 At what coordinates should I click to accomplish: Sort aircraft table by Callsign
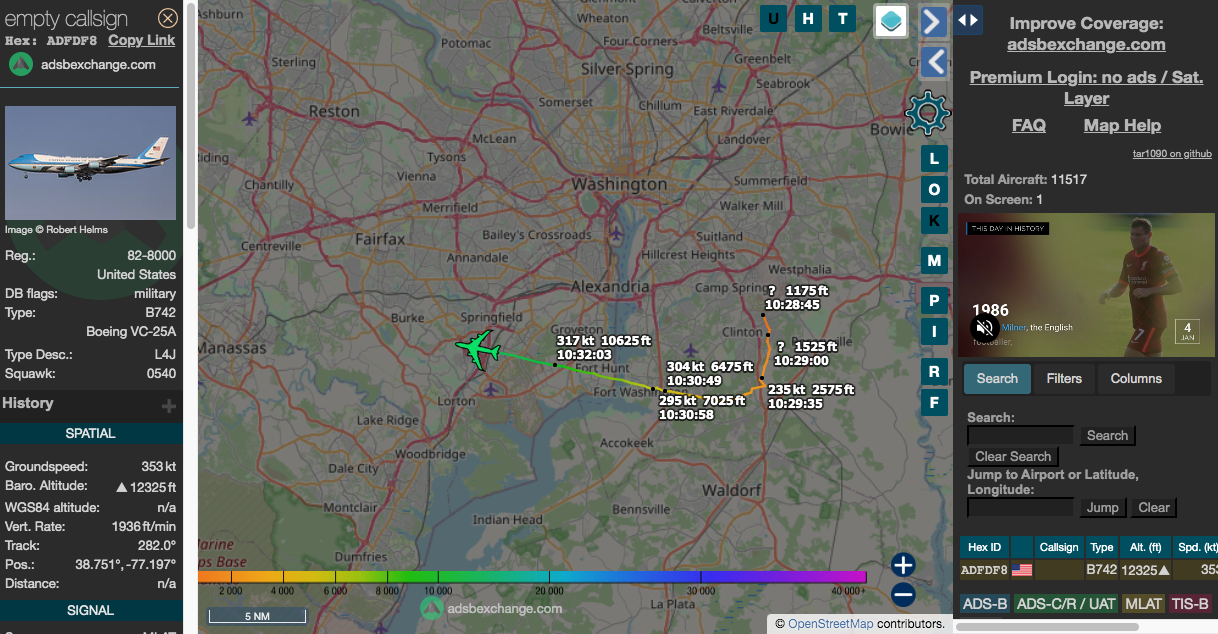(x=1059, y=547)
